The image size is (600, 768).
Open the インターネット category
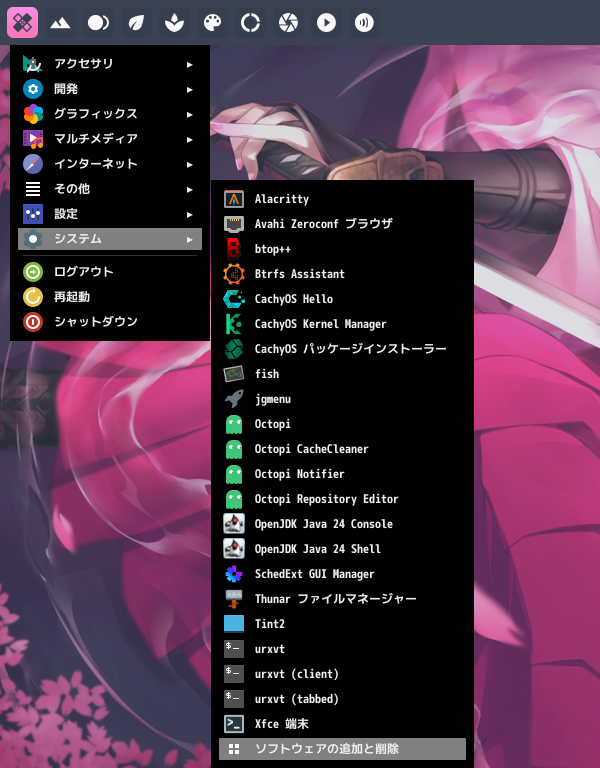[x=110, y=164]
